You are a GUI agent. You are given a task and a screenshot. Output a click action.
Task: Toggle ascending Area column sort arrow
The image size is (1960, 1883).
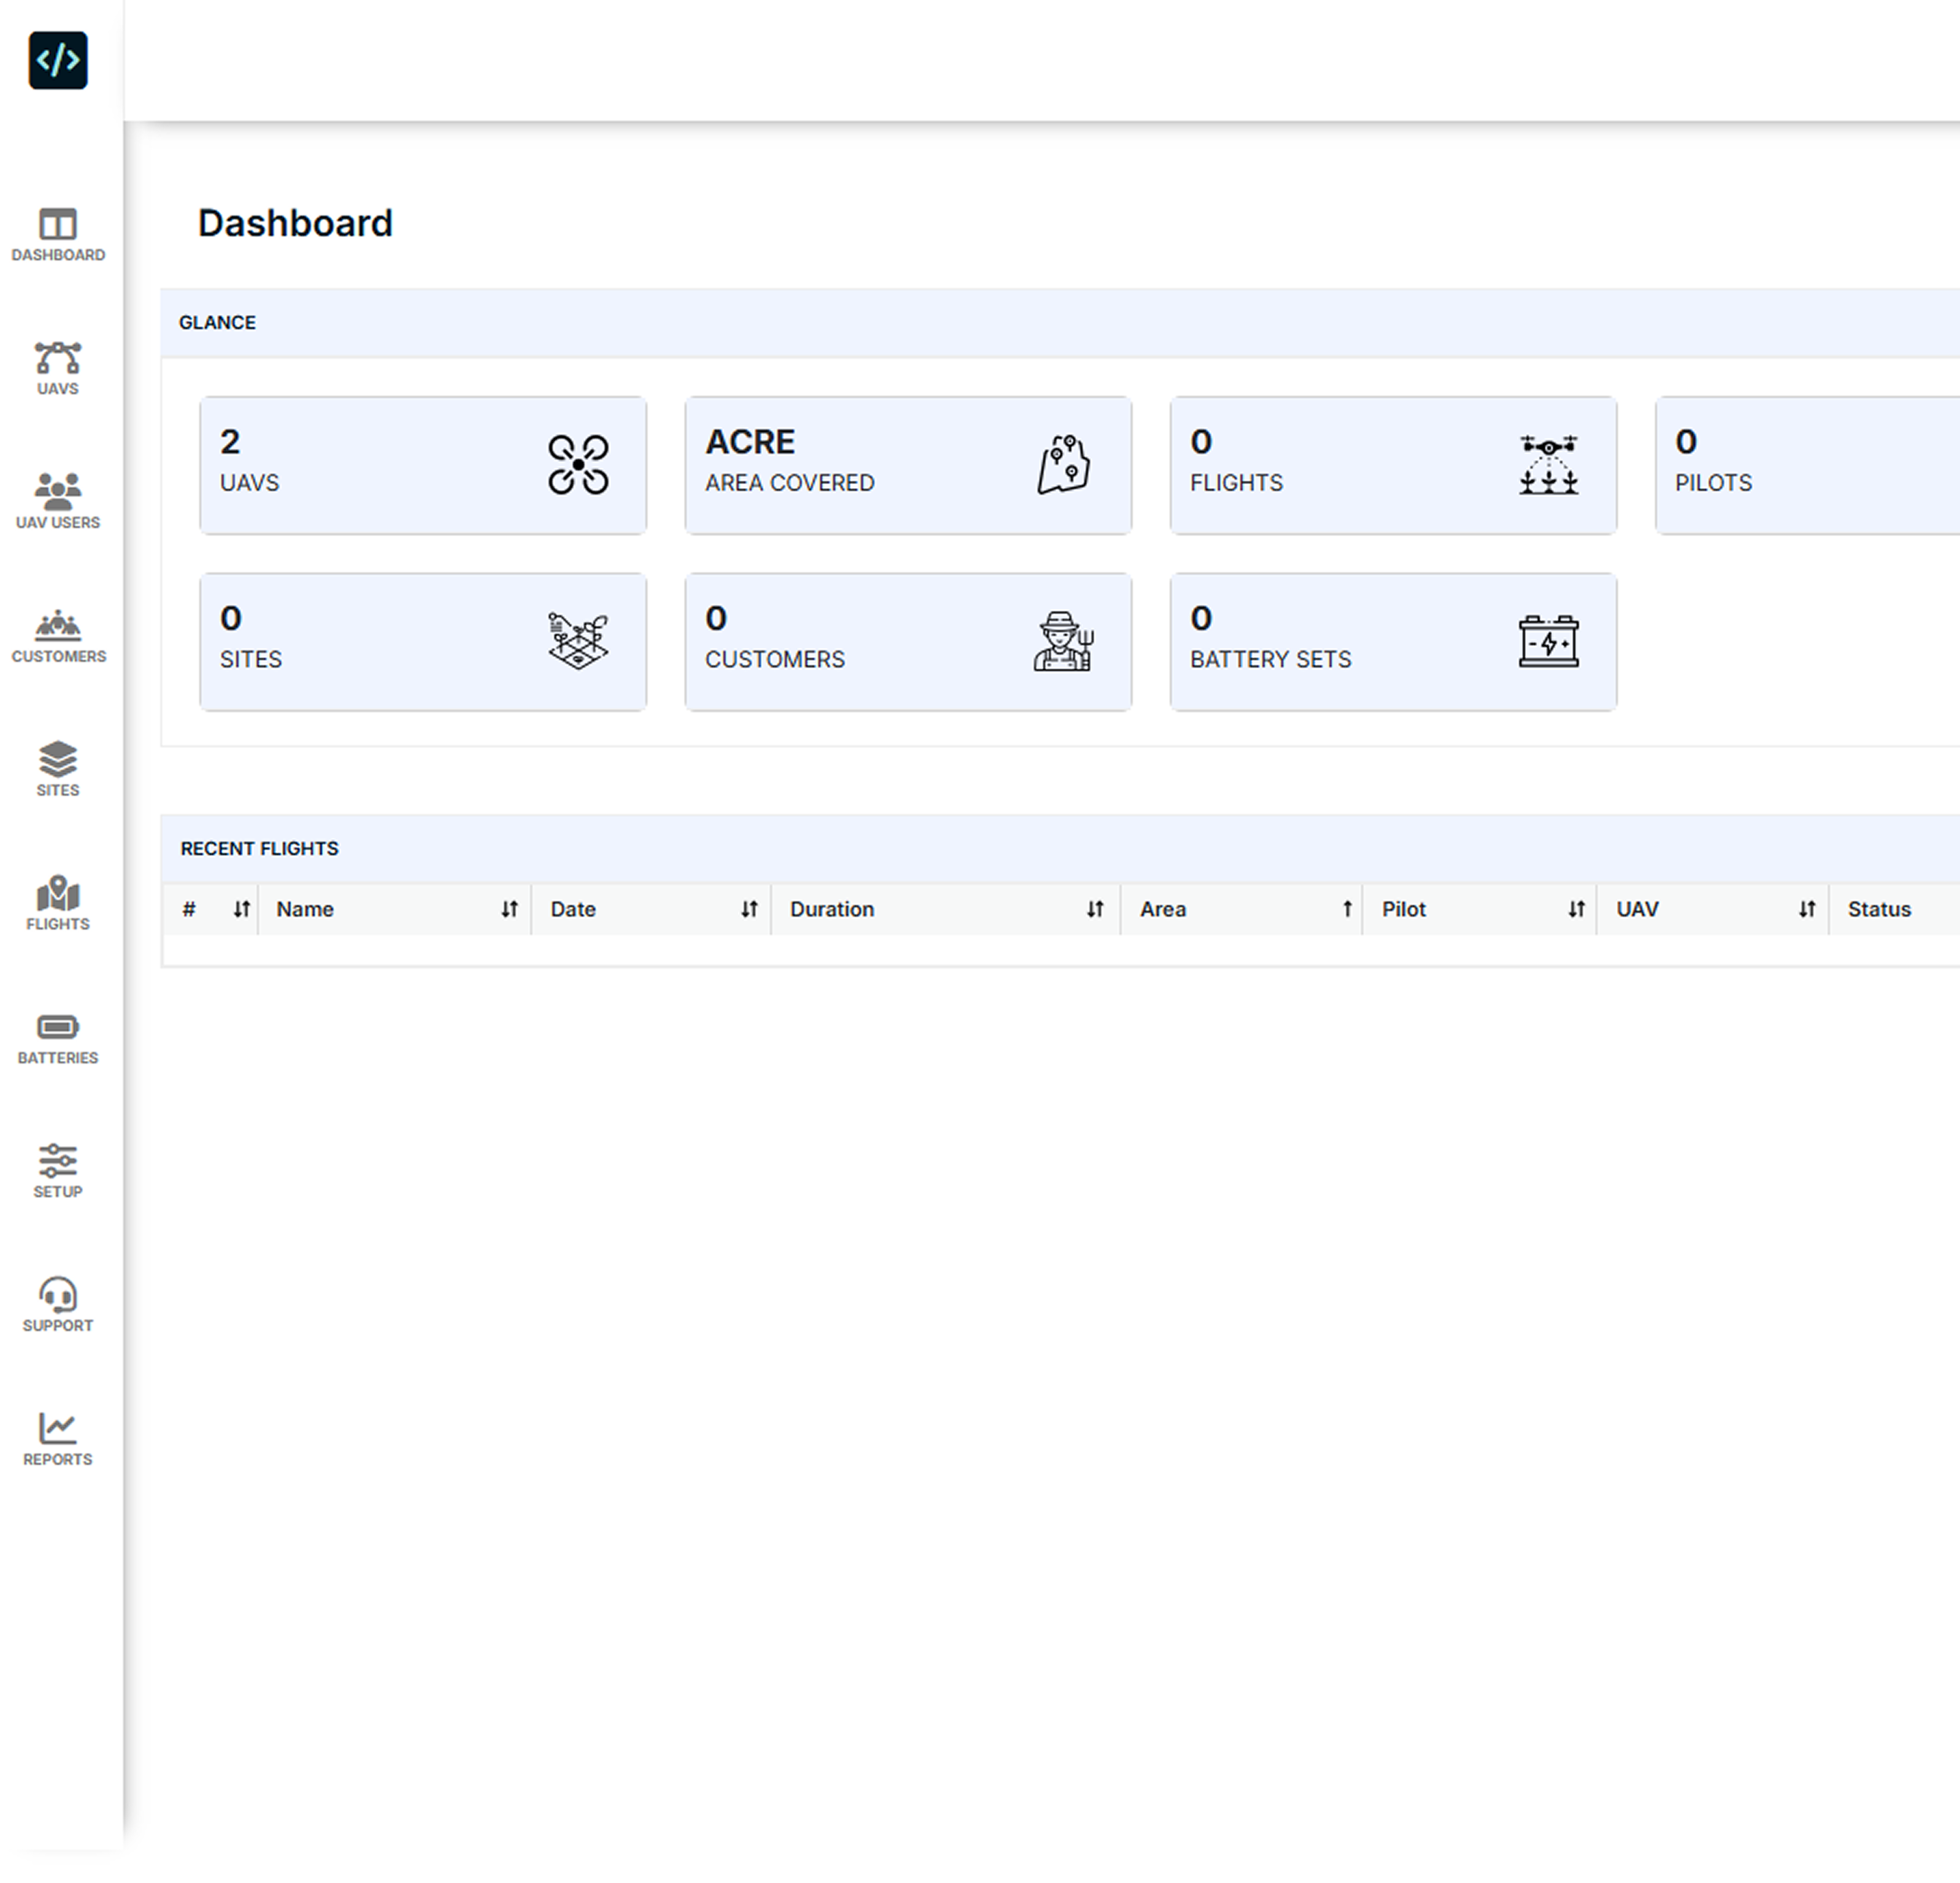point(1347,909)
